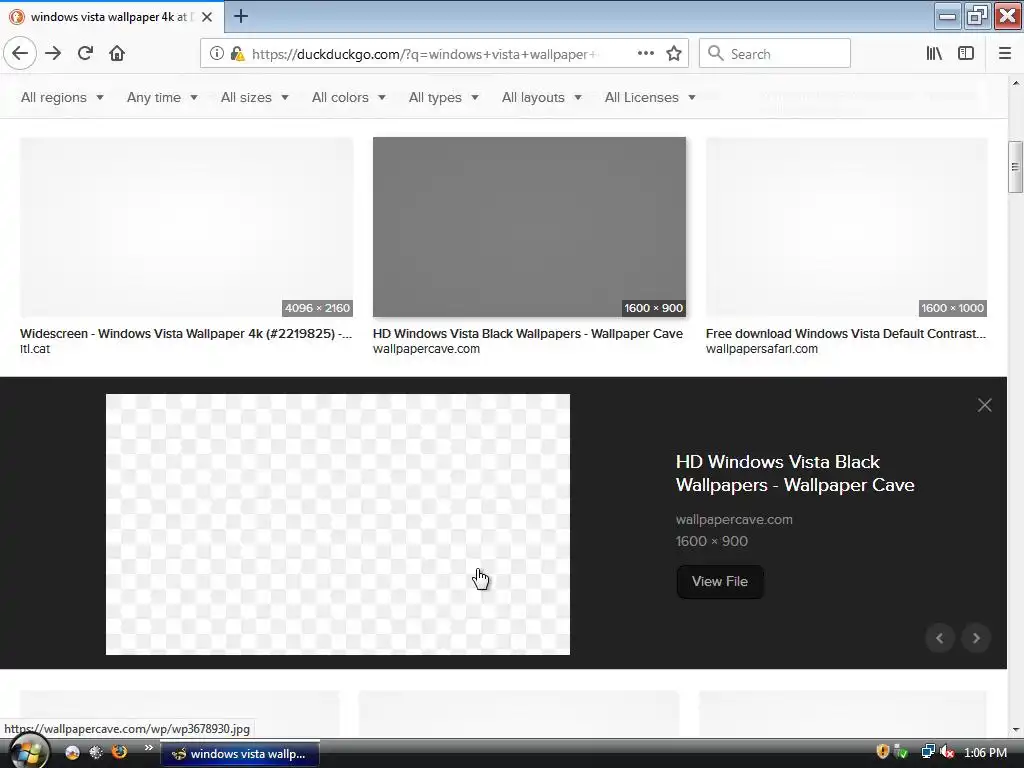
Task: Click the gear icon in Quick Launch
Action: [96, 752]
